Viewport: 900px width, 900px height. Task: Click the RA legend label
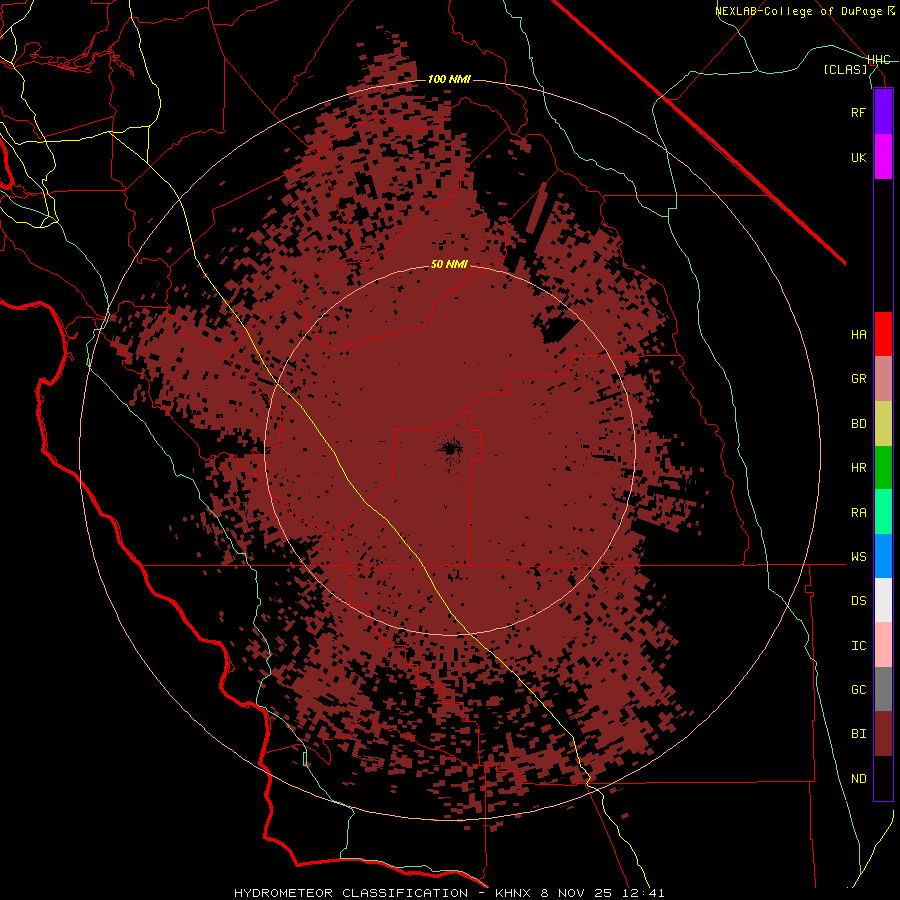(858, 512)
